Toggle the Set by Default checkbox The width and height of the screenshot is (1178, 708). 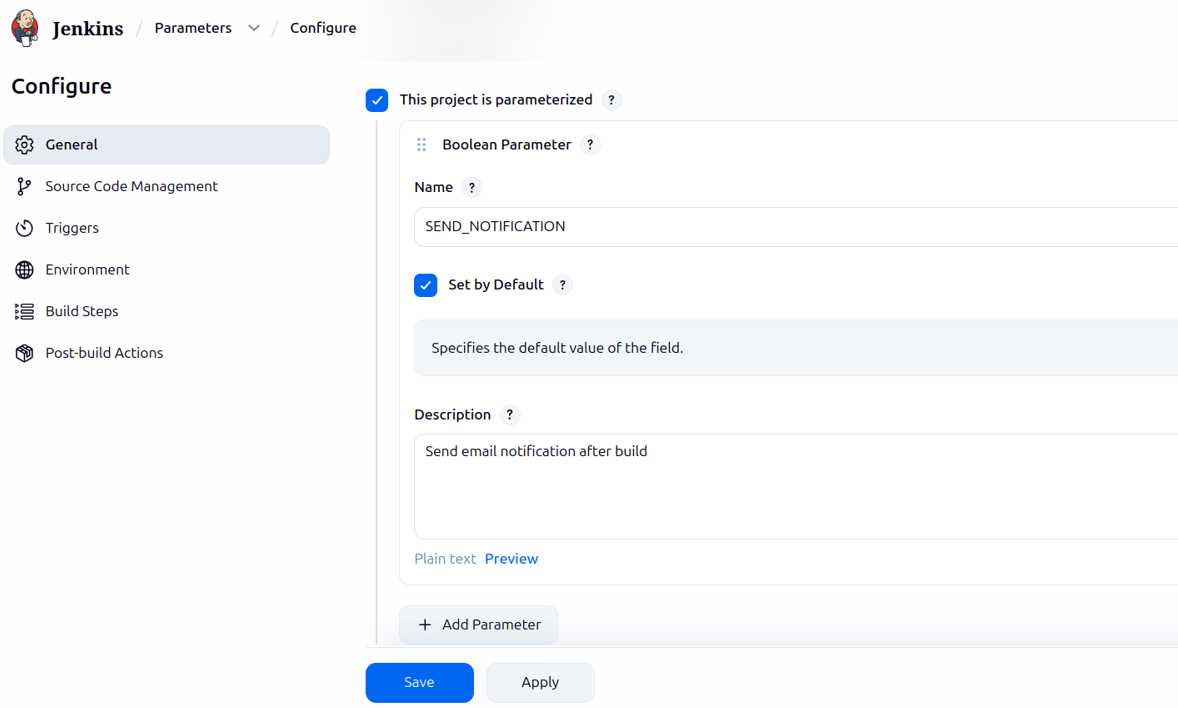(426, 285)
